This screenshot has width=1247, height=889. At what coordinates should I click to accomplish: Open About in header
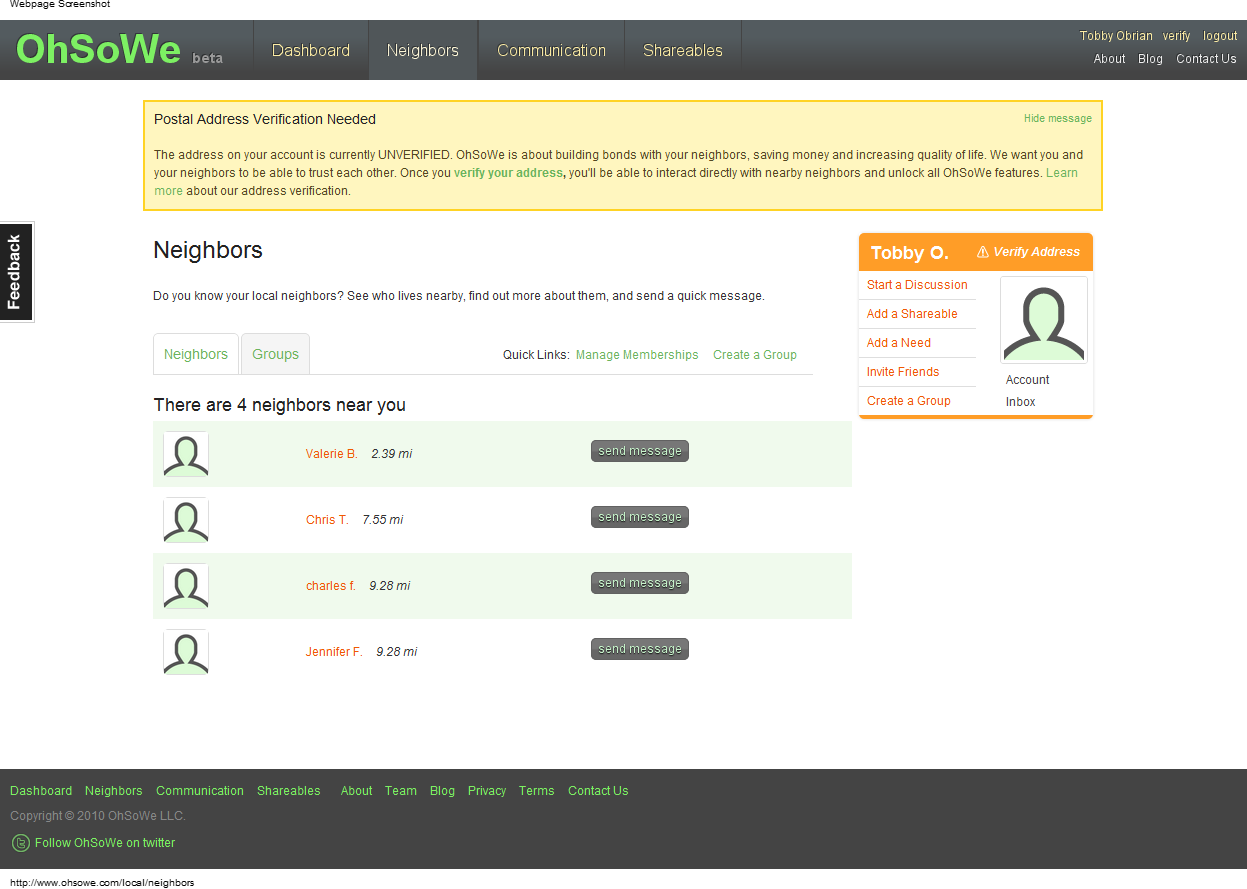pos(1109,59)
